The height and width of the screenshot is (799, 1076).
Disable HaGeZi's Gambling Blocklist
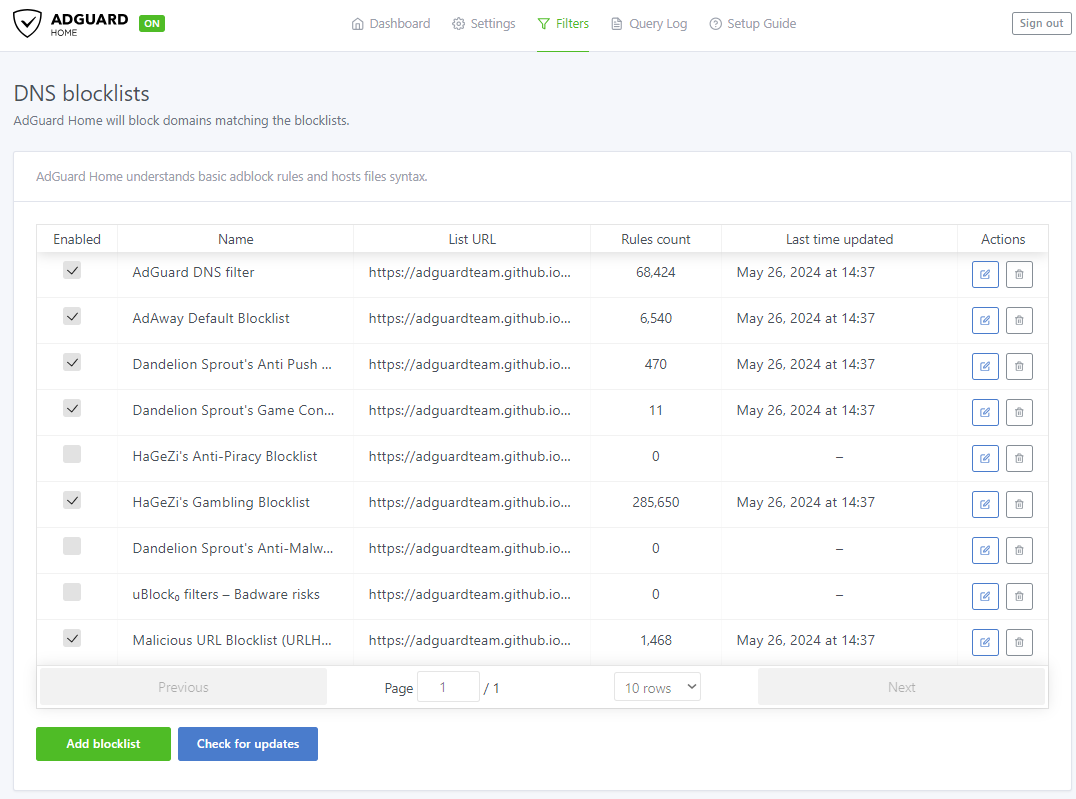pyautogui.click(x=72, y=500)
